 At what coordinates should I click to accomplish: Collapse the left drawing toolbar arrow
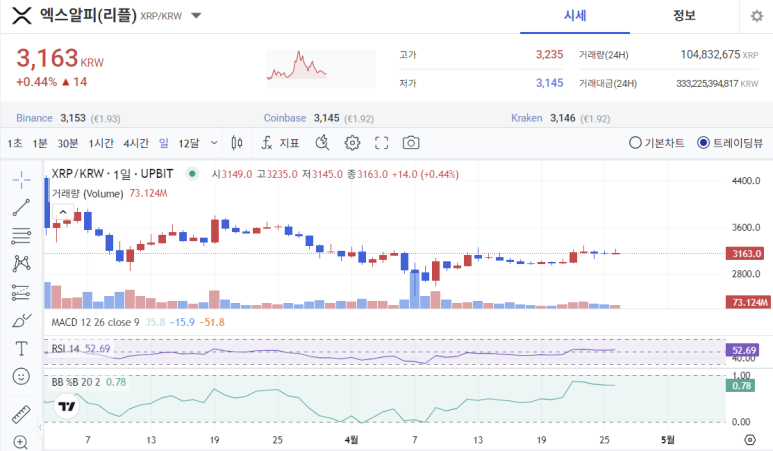[40, 427]
